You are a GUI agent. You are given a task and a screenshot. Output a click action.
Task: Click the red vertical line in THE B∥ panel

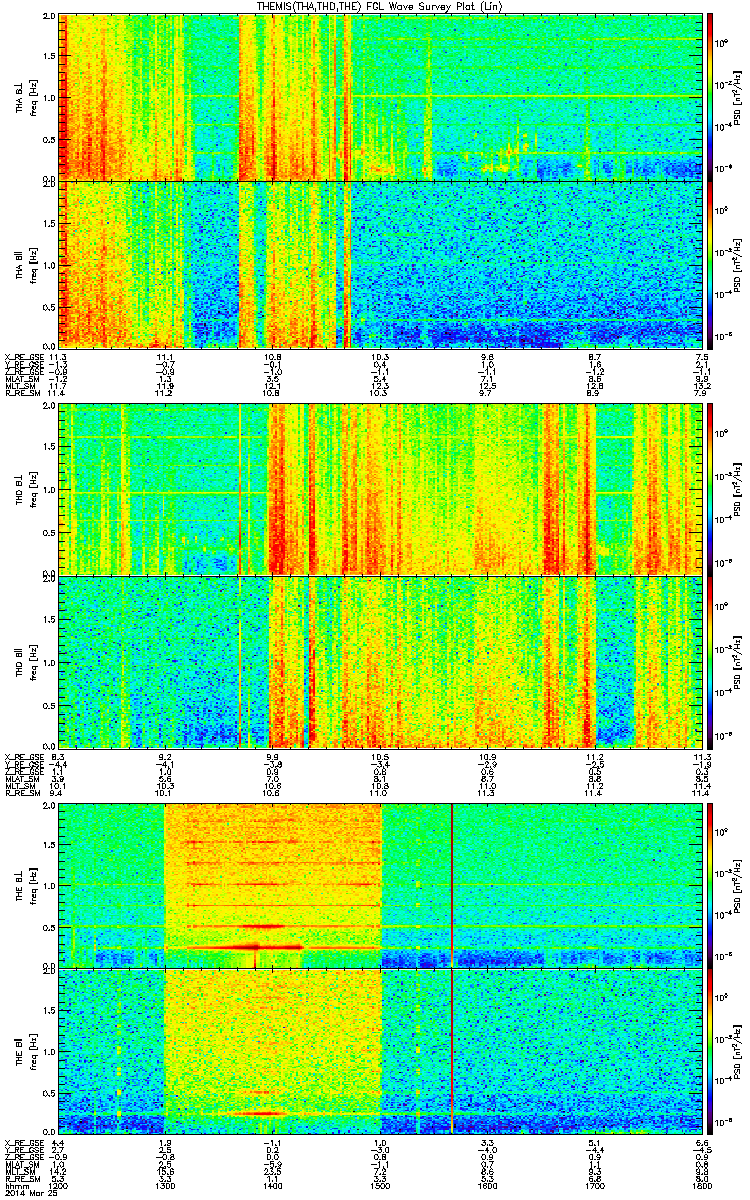[452, 1050]
